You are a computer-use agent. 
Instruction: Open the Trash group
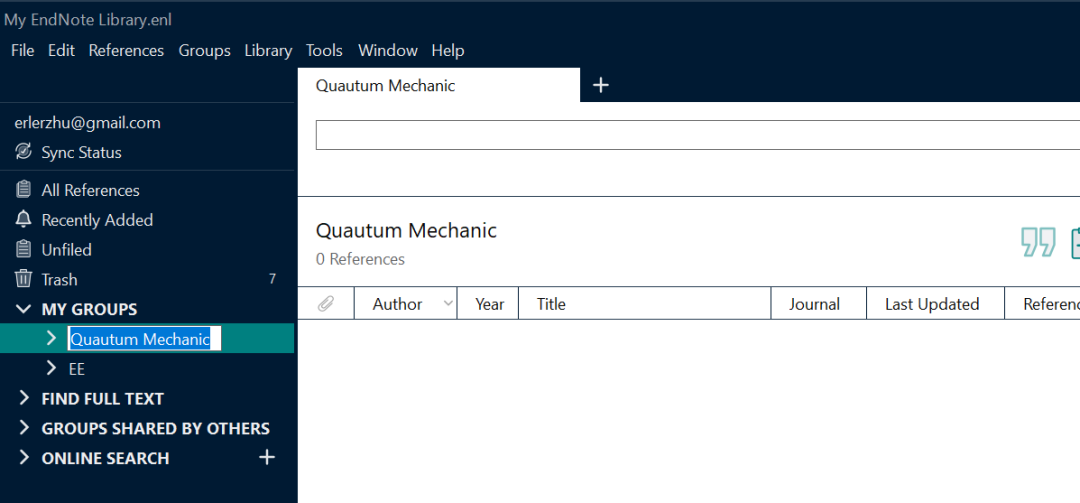pyautogui.click(x=59, y=280)
